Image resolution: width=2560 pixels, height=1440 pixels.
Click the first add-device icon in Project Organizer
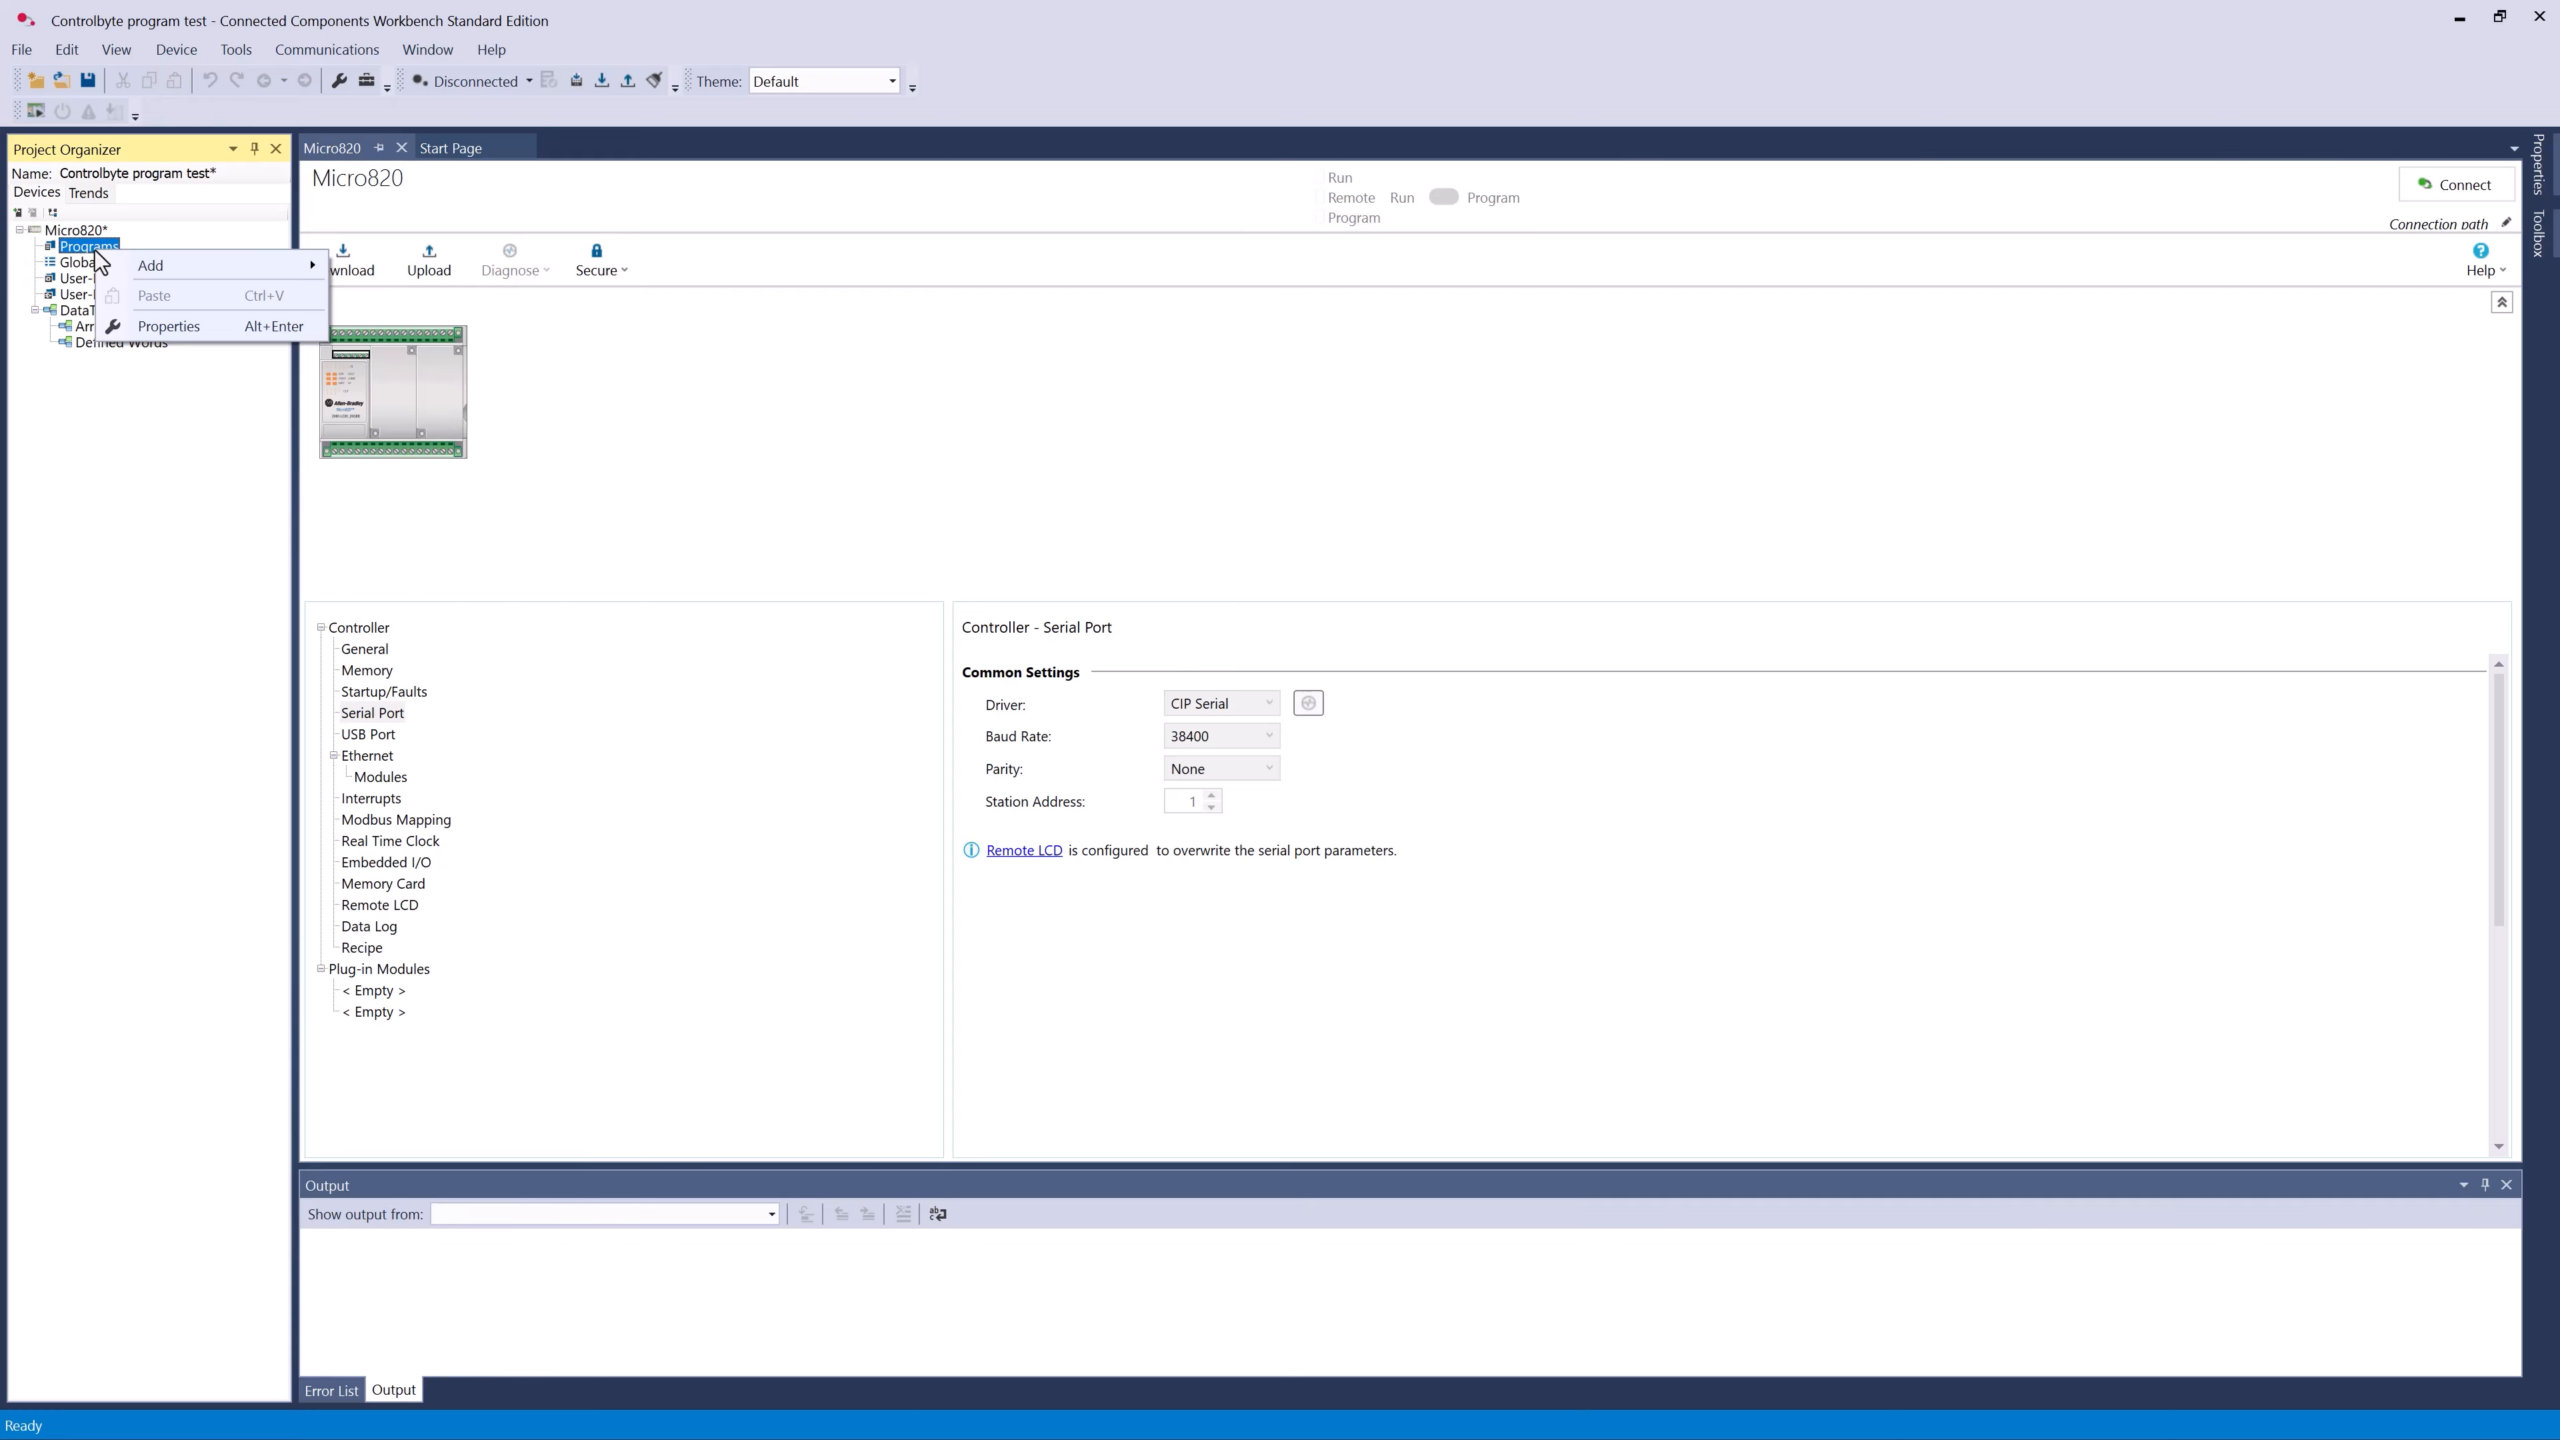[x=18, y=212]
